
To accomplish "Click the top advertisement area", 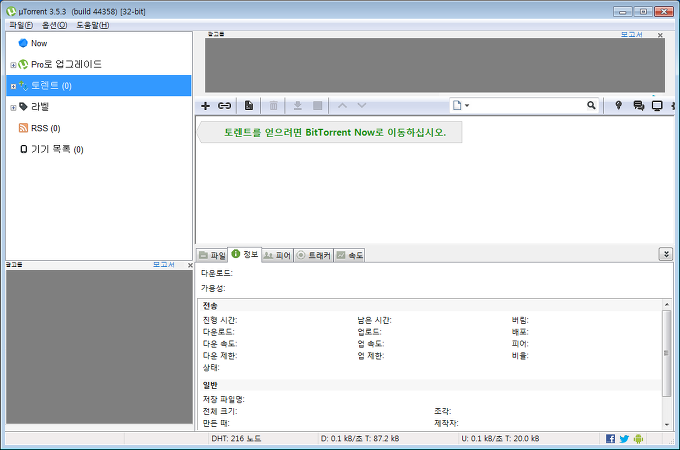I will coord(435,65).
